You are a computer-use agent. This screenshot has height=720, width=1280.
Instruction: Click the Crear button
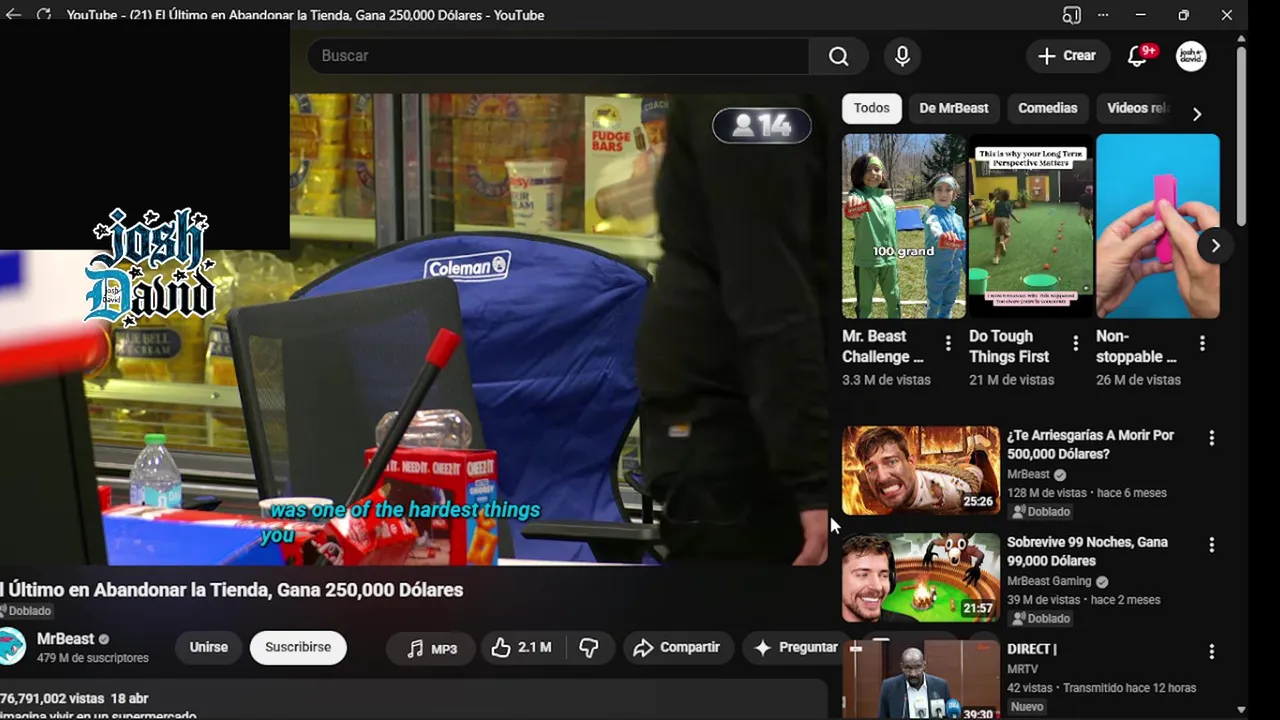tap(1067, 56)
